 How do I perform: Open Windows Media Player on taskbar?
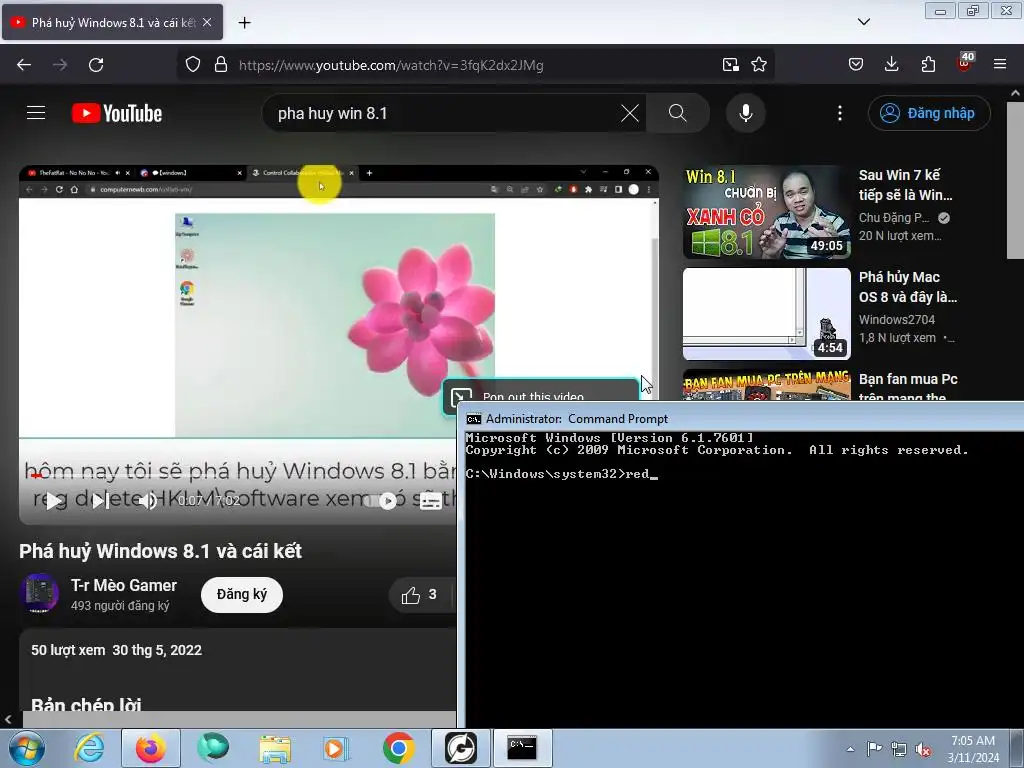pyautogui.click(x=336, y=748)
